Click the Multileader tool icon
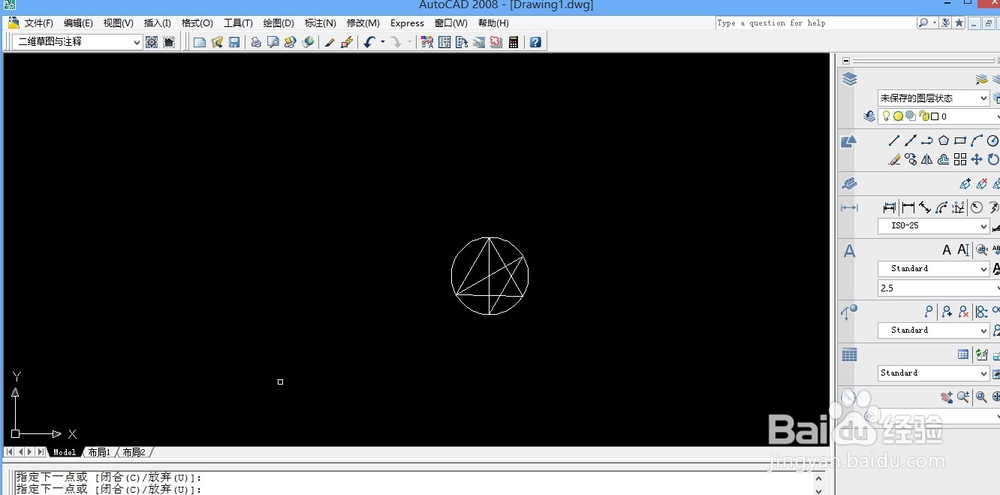 pos(929,311)
